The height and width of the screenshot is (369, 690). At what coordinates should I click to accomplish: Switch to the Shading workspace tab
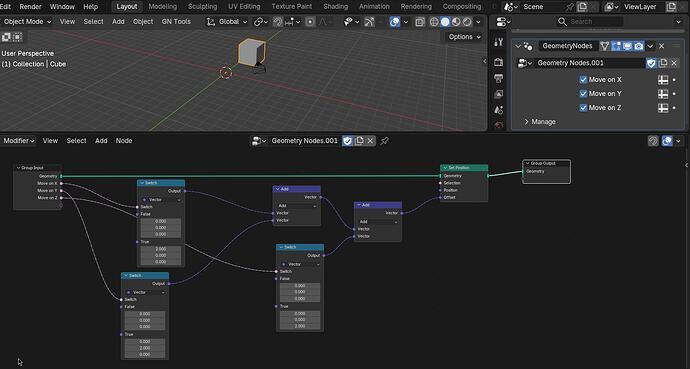pos(335,7)
